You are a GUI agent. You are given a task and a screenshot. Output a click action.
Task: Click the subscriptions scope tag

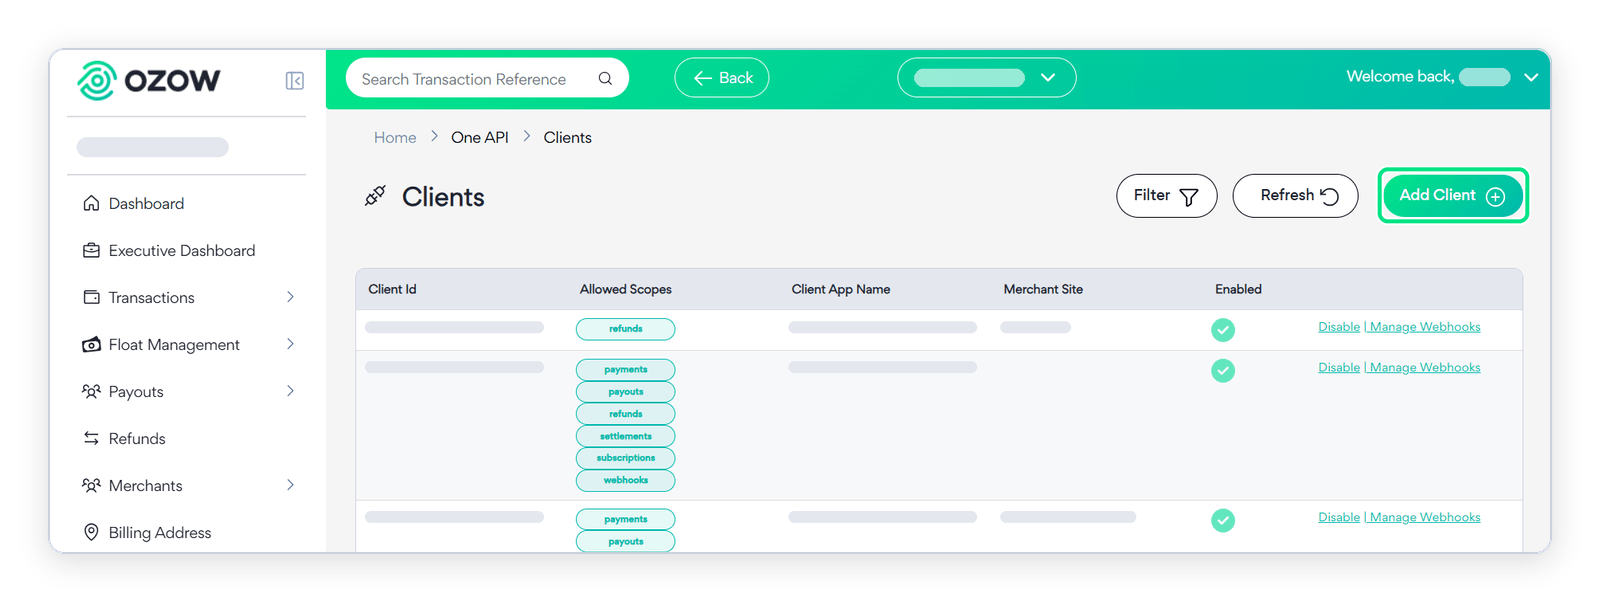pos(626,458)
